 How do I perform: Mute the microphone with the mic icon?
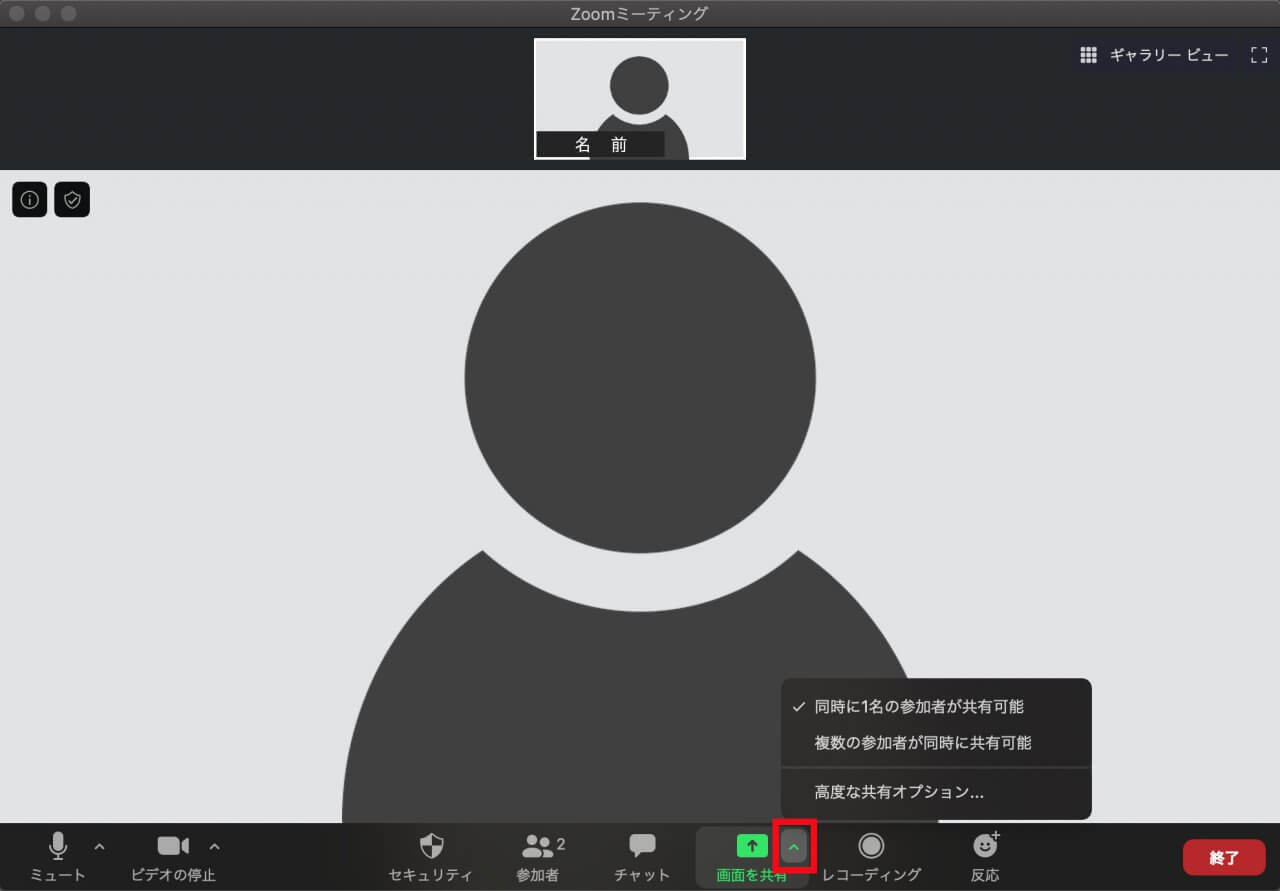click(x=58, y=846)
